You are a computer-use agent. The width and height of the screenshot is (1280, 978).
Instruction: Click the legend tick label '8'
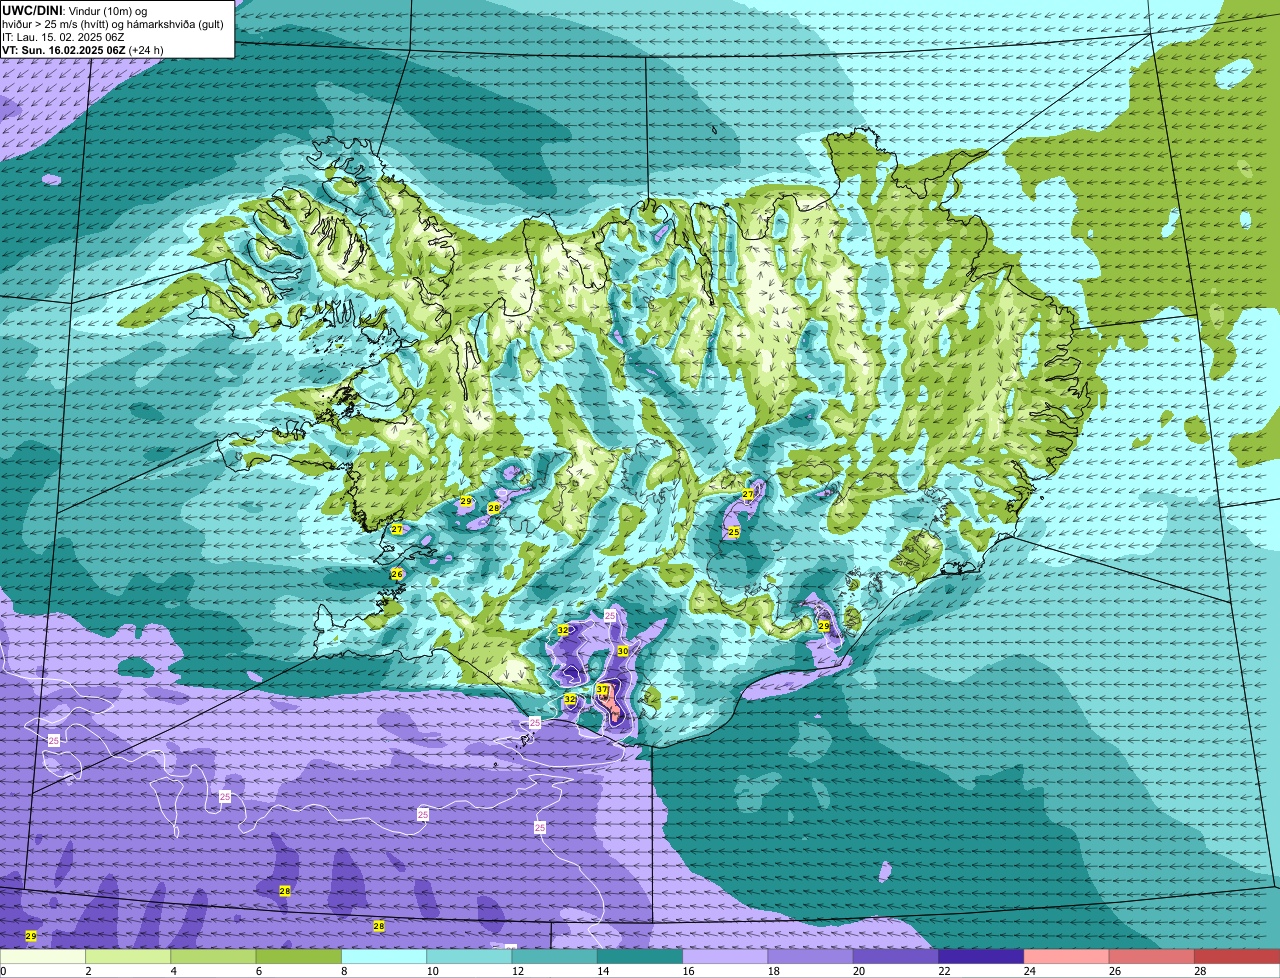(344, 971)
